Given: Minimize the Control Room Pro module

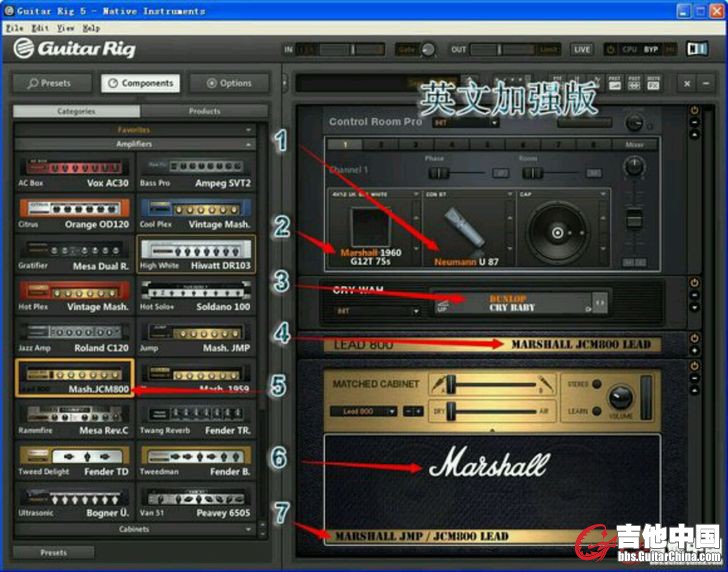Looking at the screenshot, I should point(695,123).
